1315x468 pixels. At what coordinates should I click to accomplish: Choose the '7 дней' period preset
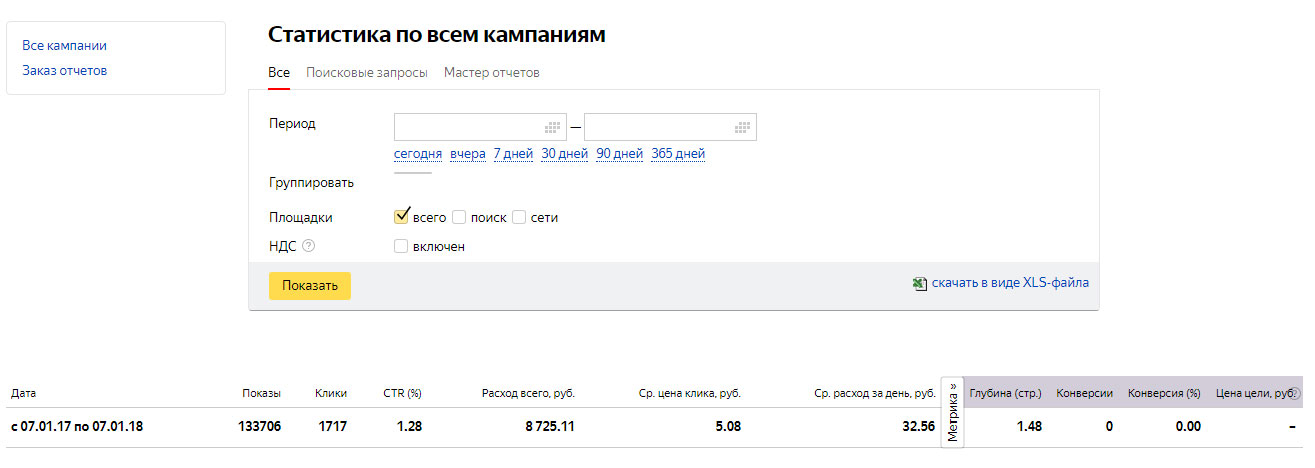point(513,154)
